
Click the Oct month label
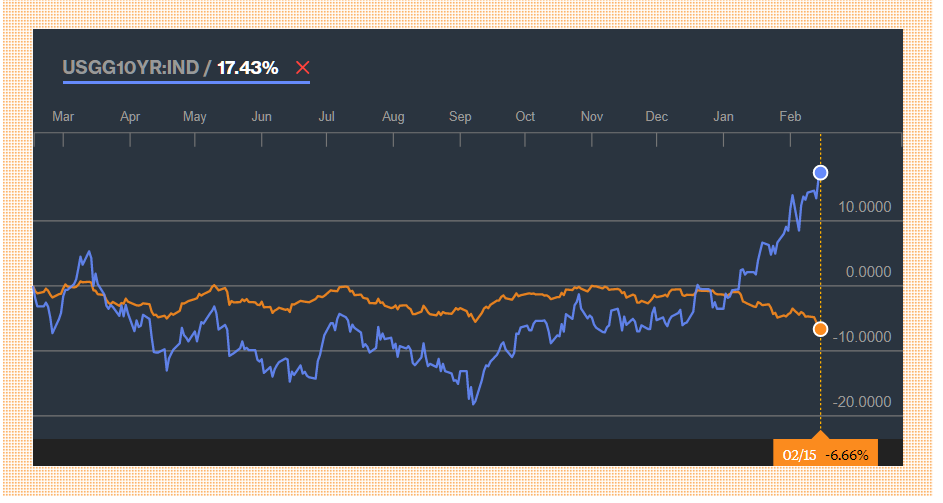(x=525, y=117)
